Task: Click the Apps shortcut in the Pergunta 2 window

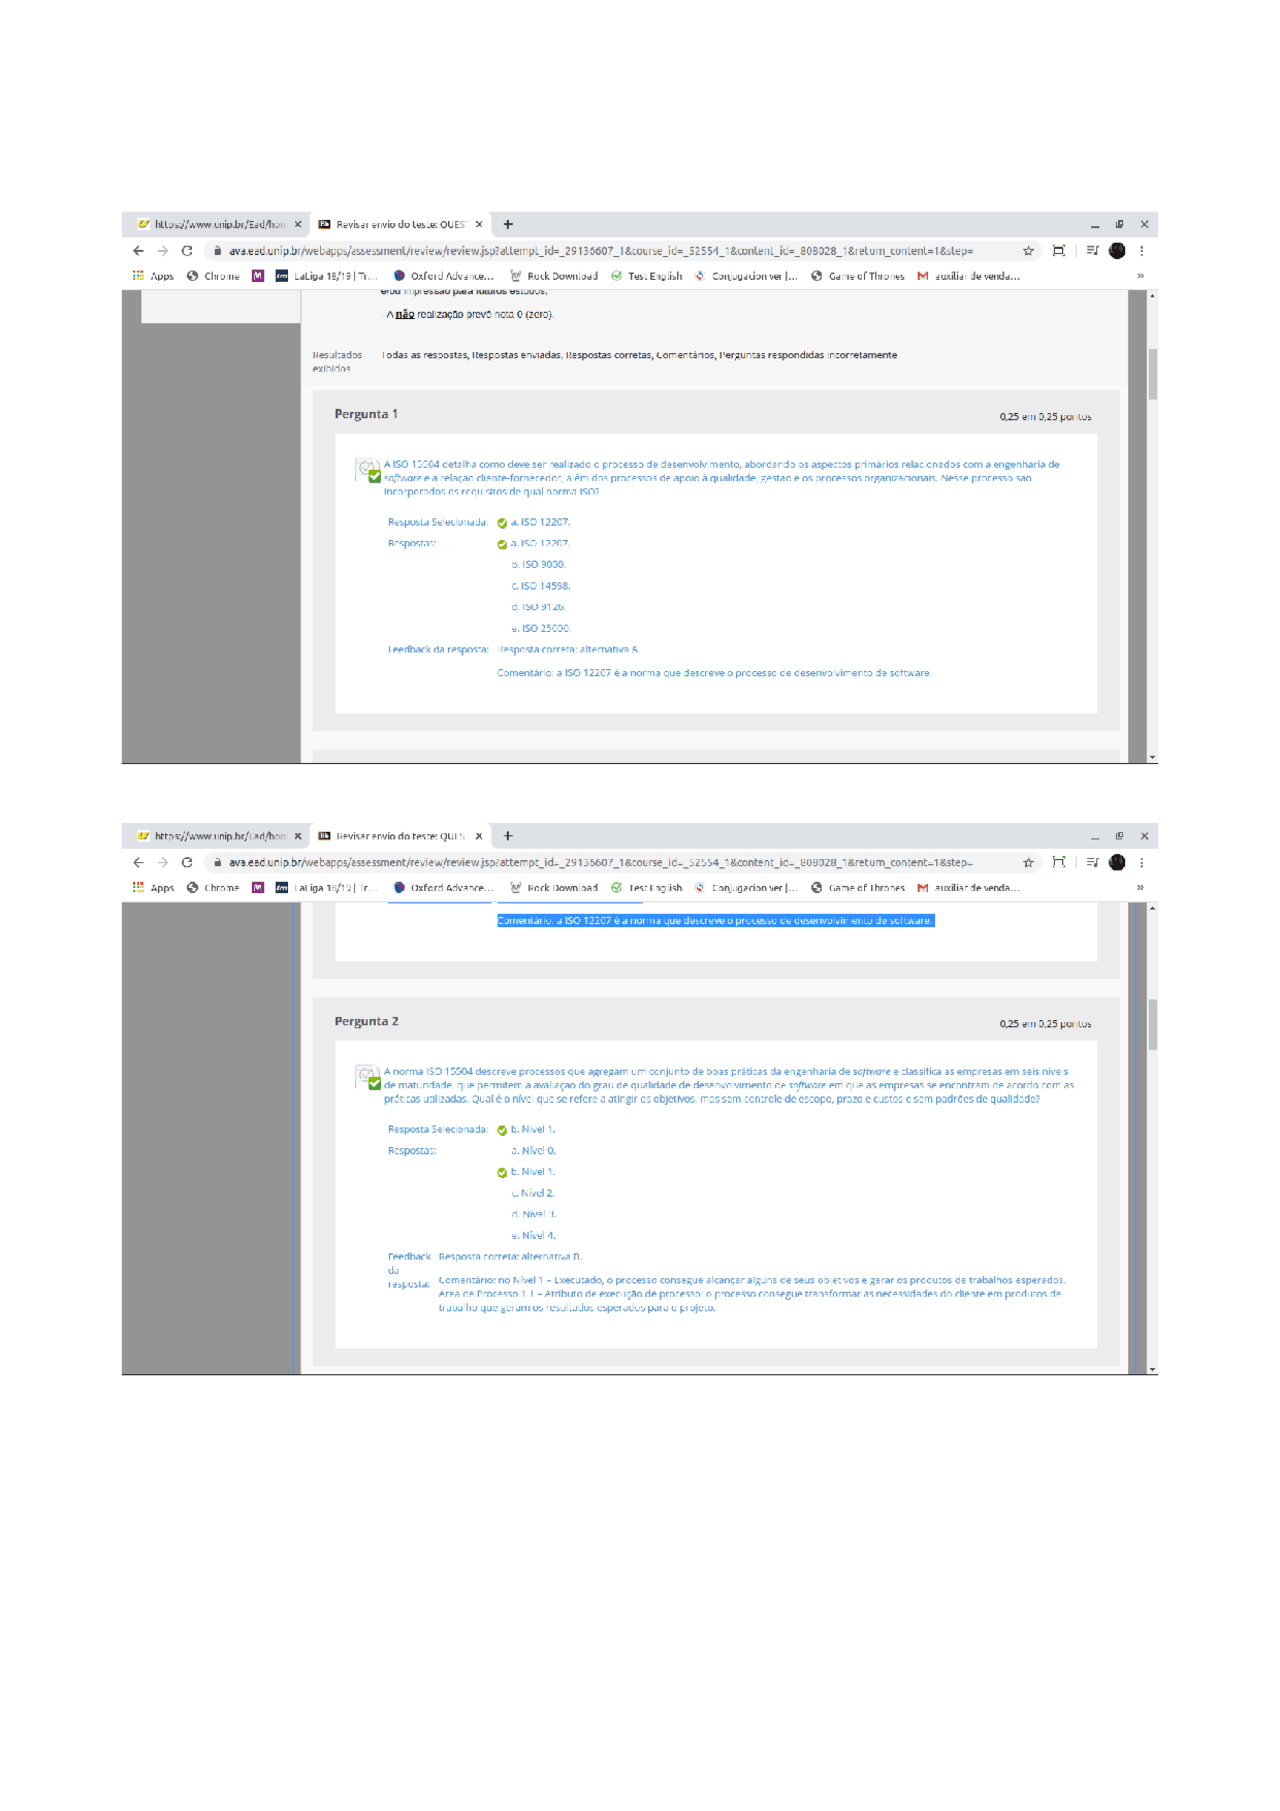Action: pyautogui.click(x=153, y=888)
